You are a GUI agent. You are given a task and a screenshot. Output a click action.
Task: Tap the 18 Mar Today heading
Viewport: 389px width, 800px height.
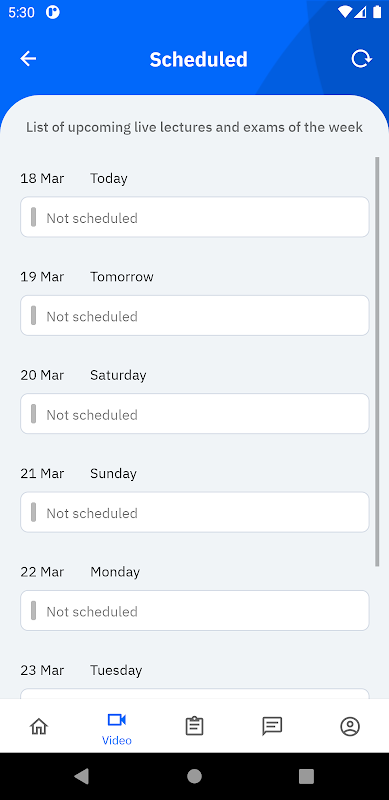click(74, 178)
